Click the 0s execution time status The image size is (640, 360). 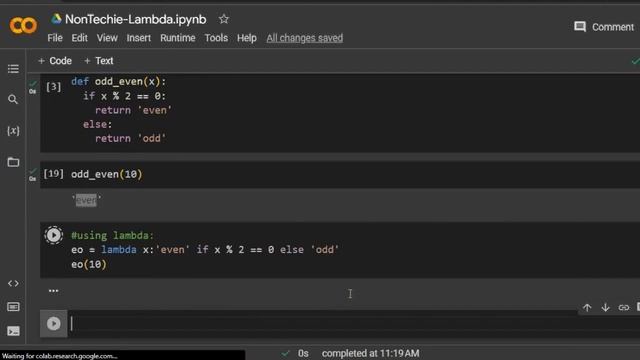pyautogui.click(x=303, y=353)
